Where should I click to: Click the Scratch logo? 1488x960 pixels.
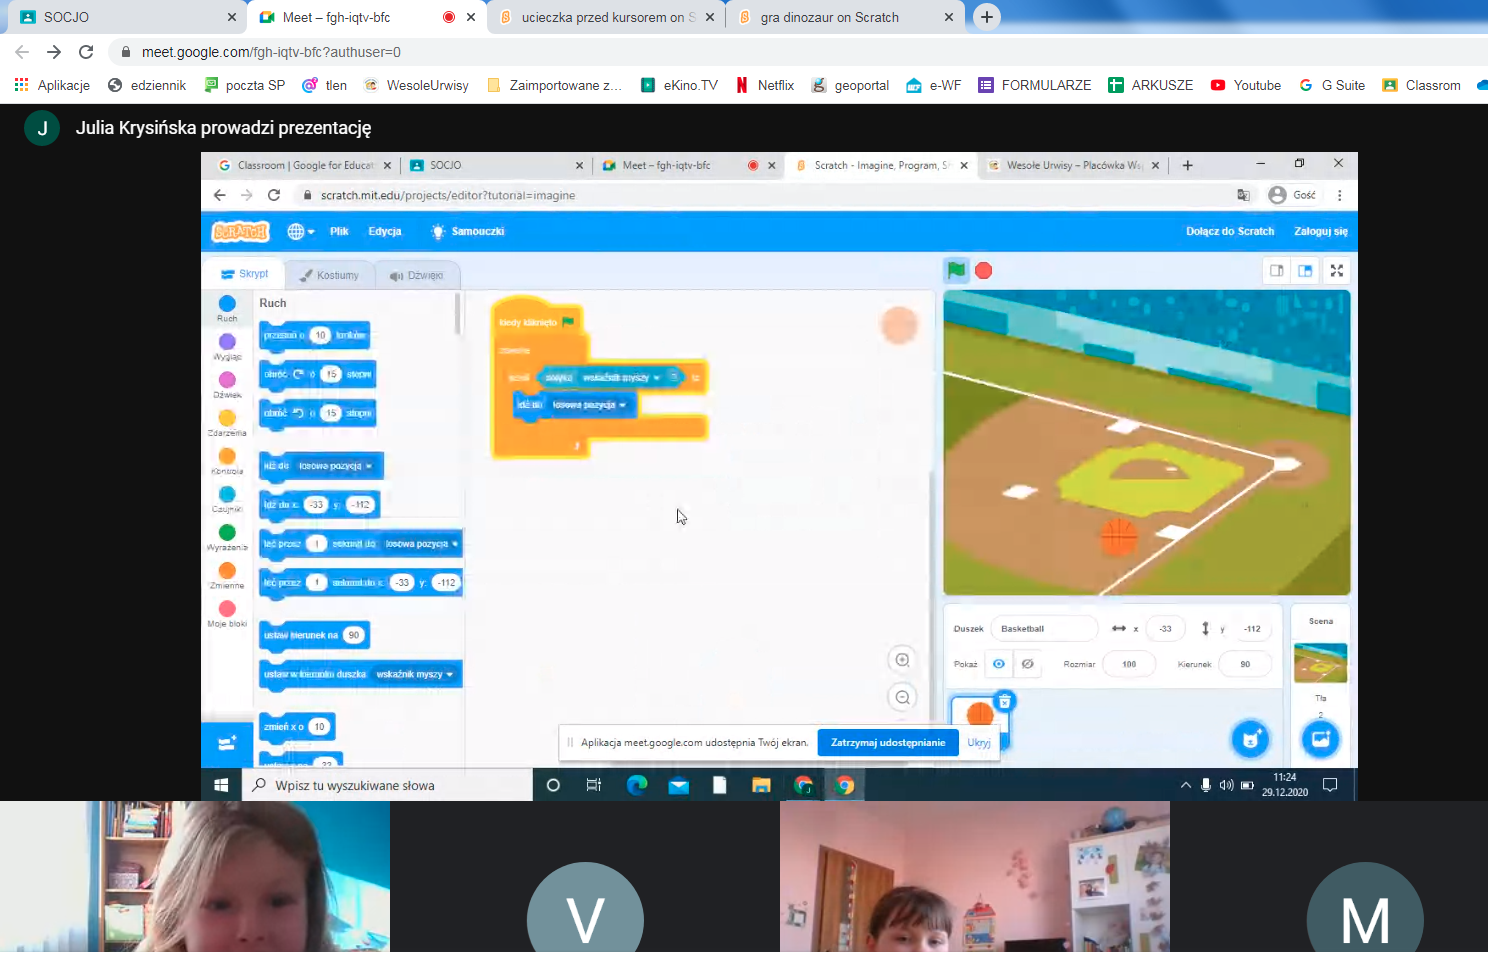coord(240,231)
